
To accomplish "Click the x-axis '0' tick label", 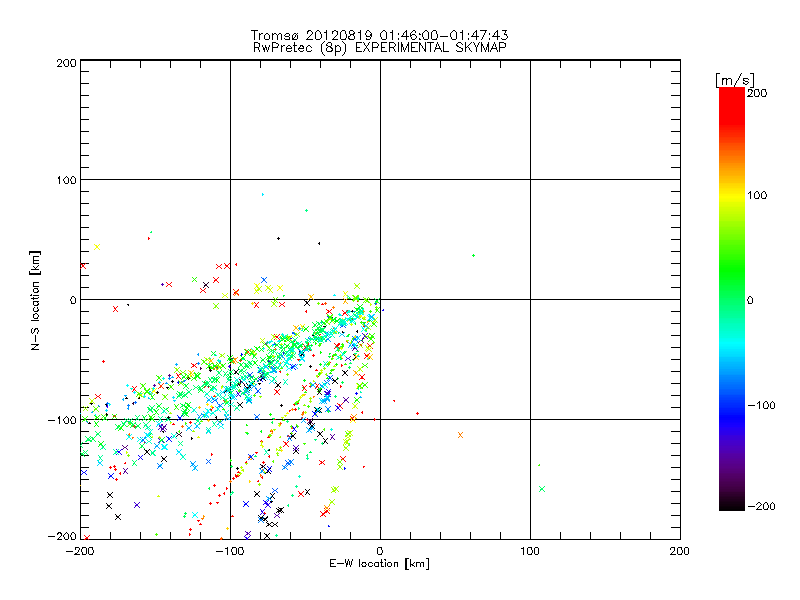I will coord(380,551).
